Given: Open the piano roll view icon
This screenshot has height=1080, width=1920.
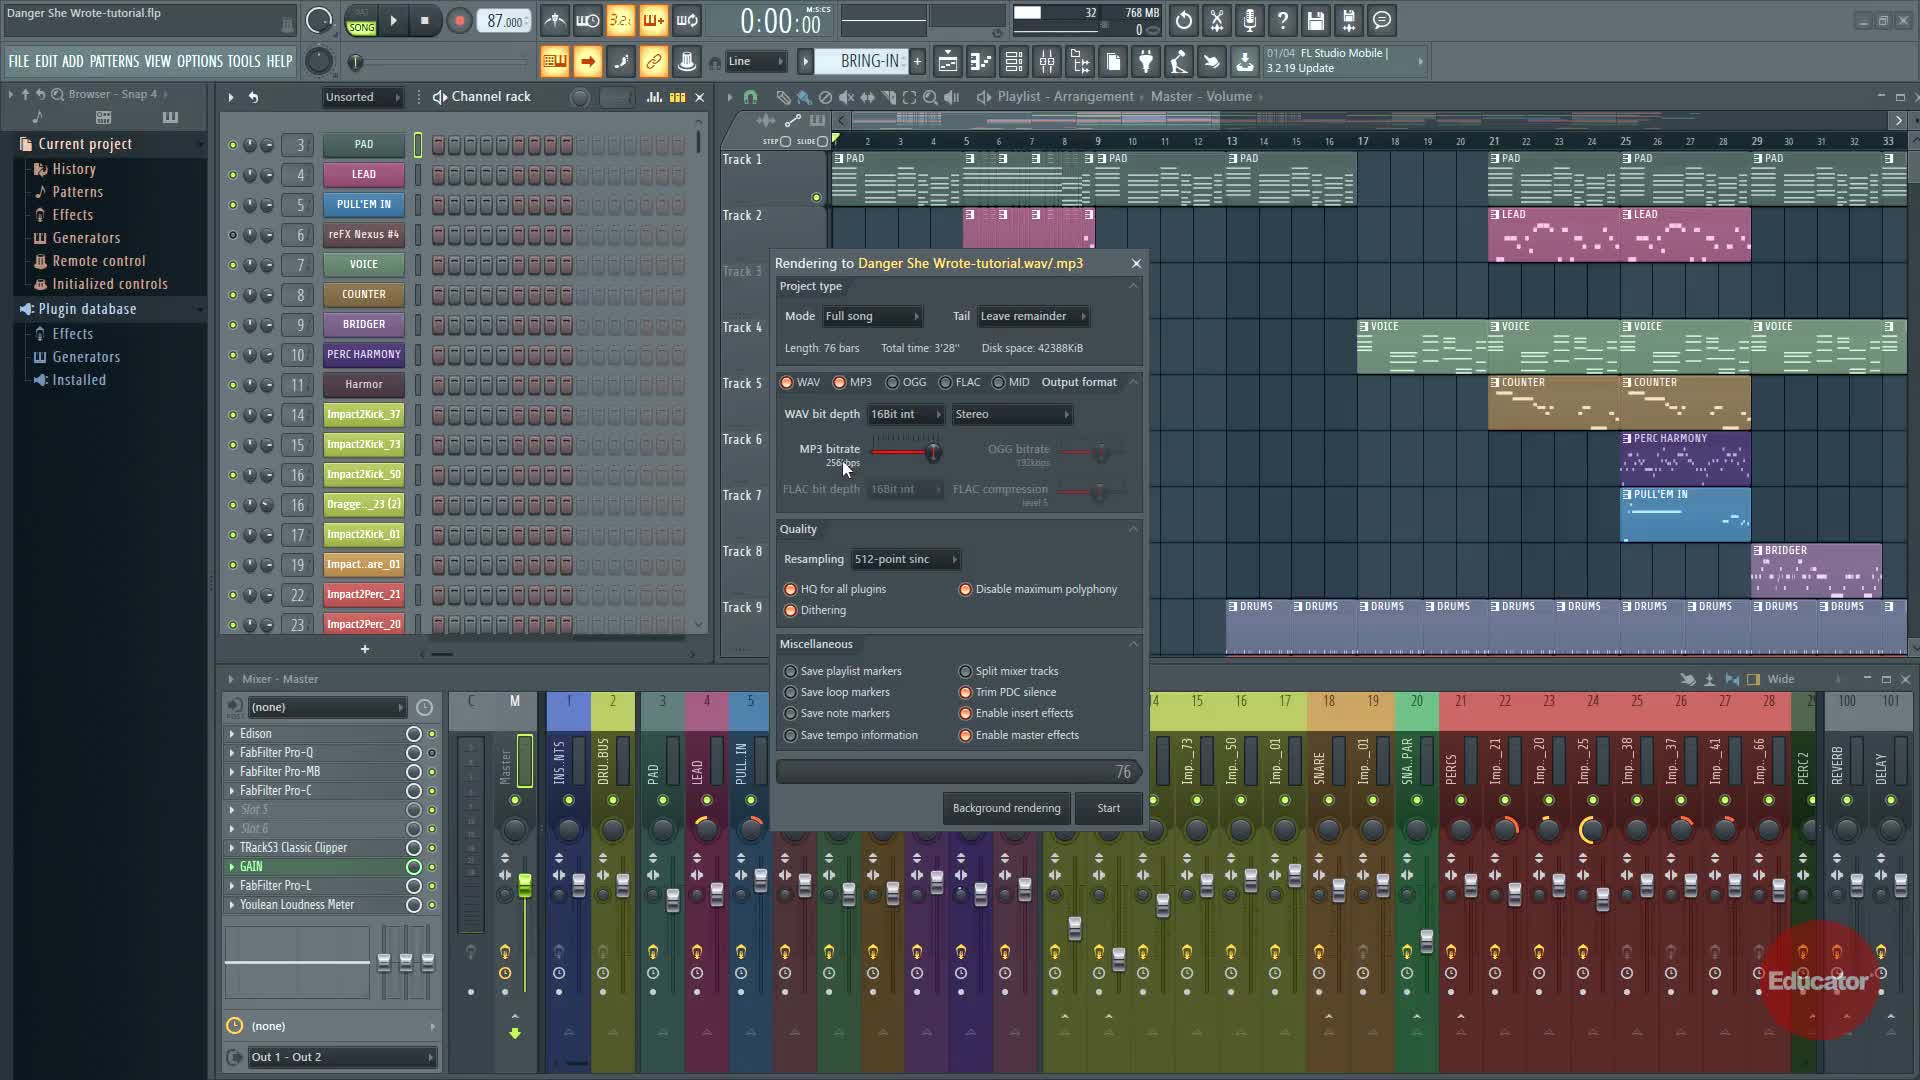Looking at the screenshot, I should tap(981, 63).
